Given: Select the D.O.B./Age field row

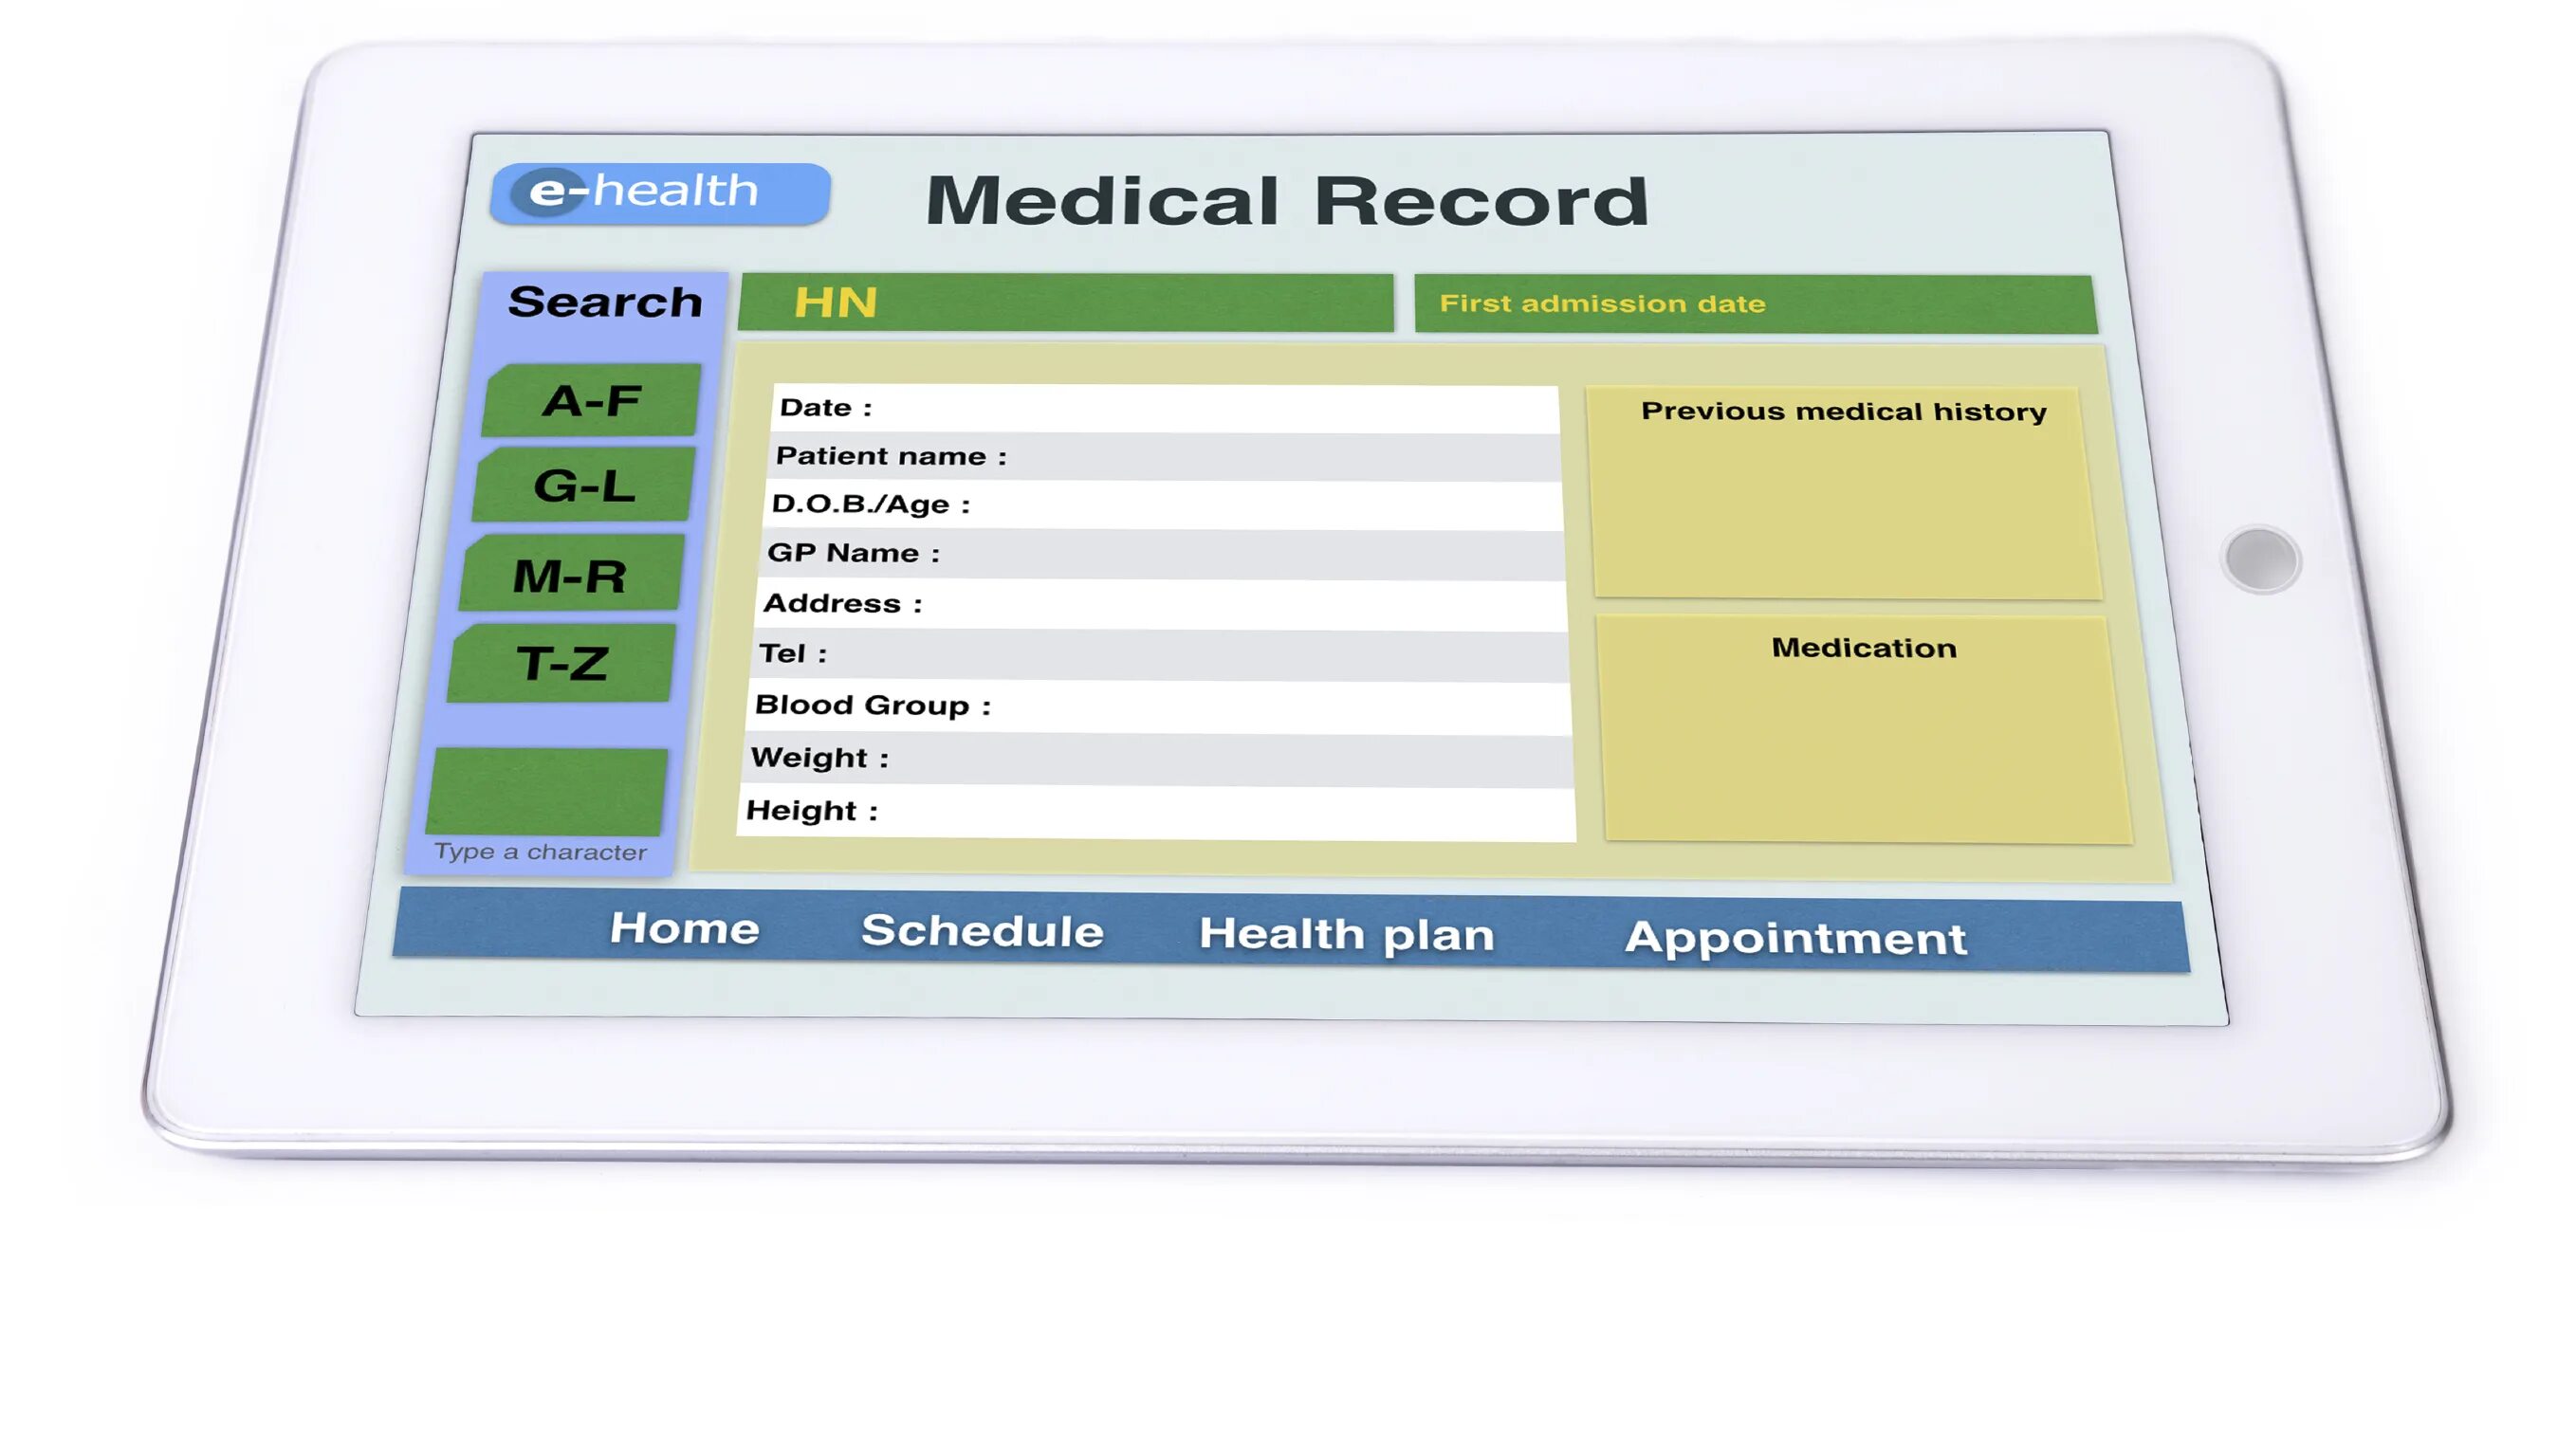Looking at the screenshot, I should tap(1165, 505).
